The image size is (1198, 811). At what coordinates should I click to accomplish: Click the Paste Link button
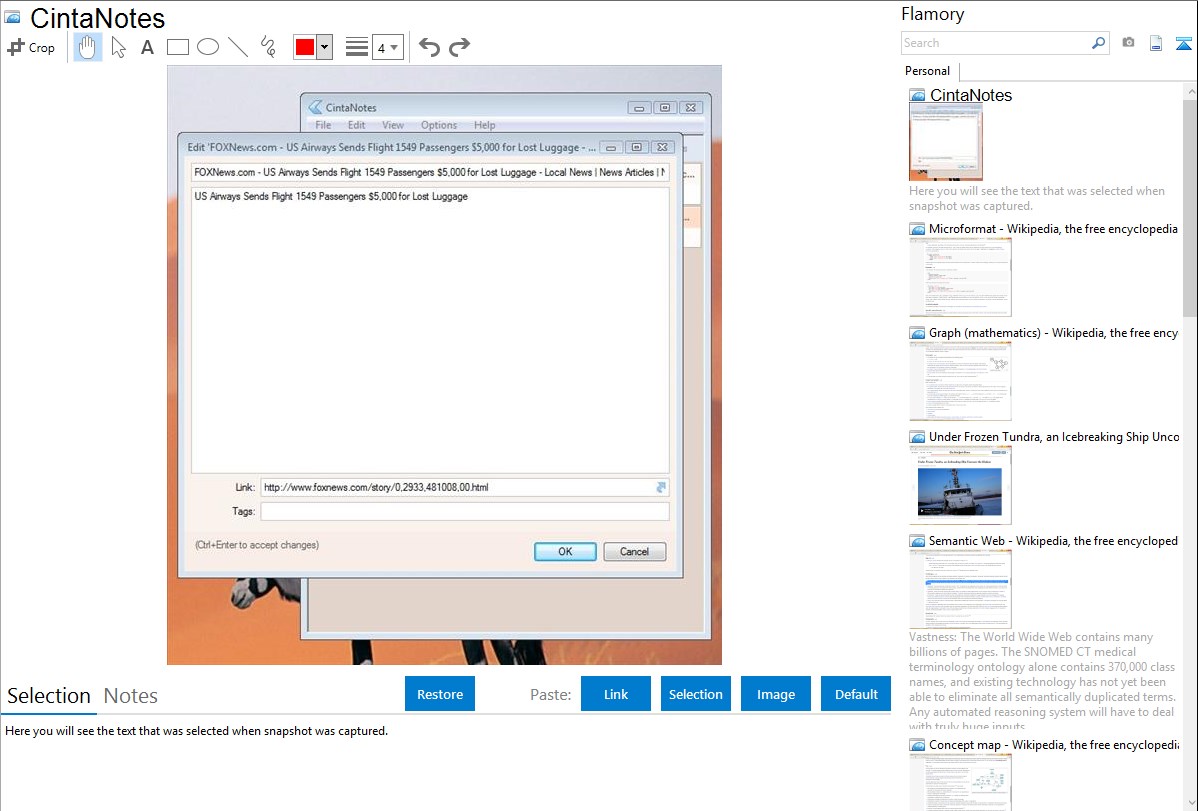click(616, 694)
